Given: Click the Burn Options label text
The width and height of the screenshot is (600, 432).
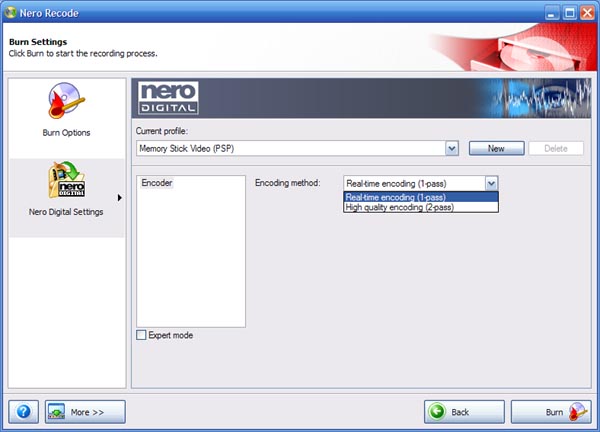Looking at the screenshot, I should pyautogui.click(x=66, y=133).
